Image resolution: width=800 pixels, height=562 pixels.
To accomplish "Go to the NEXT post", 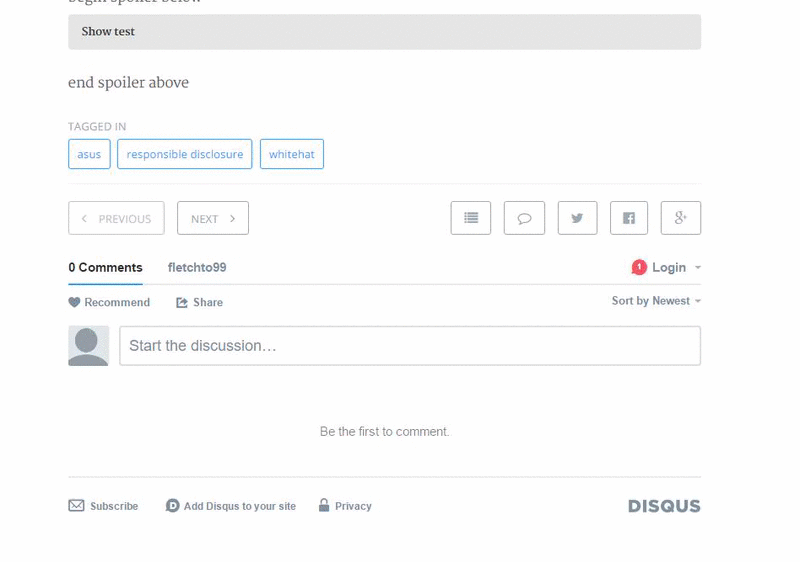I will tap(213, 218).
